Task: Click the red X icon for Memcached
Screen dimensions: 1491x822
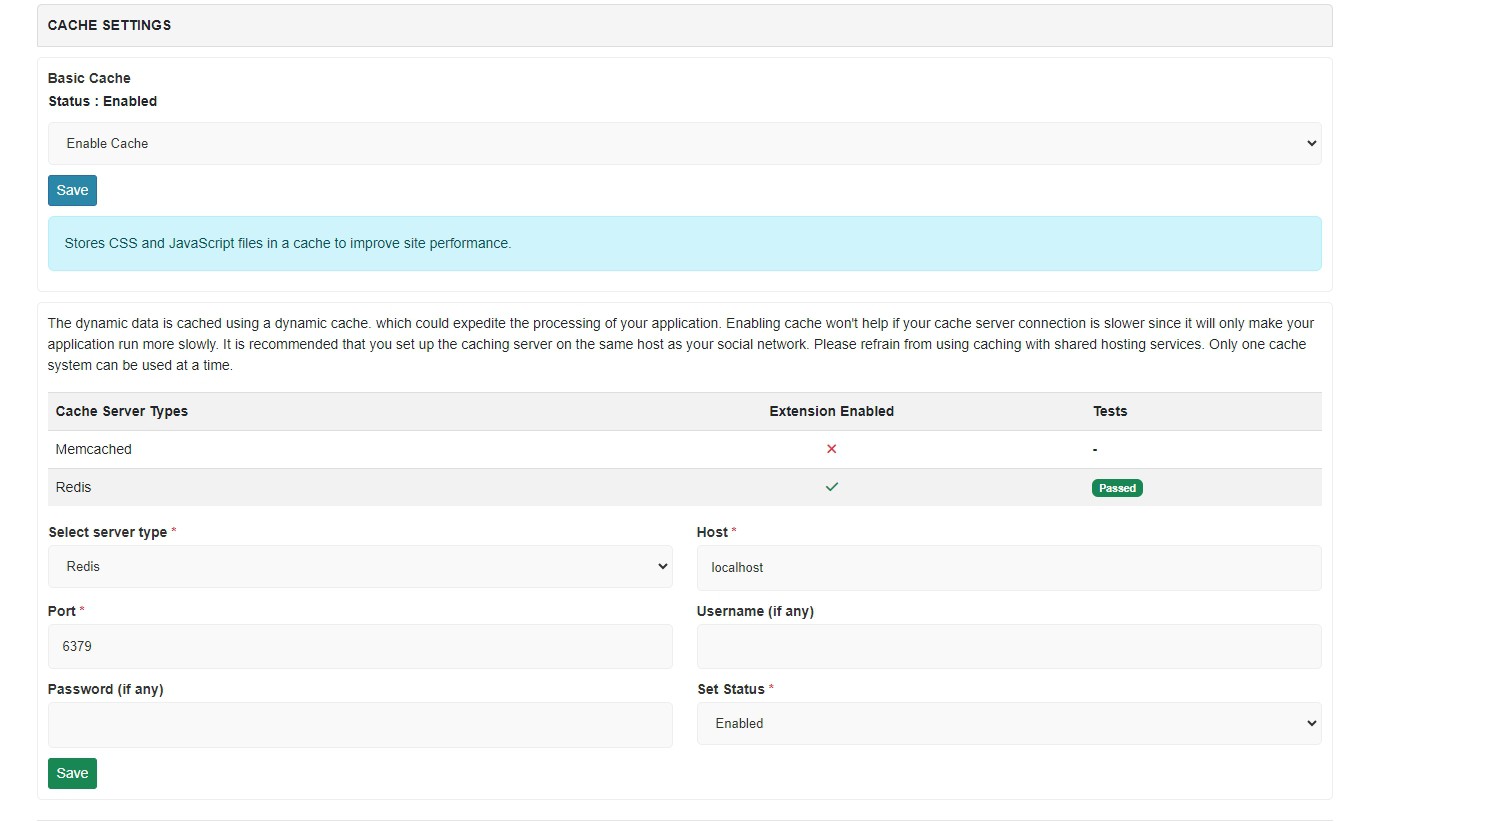Action: 831,449
